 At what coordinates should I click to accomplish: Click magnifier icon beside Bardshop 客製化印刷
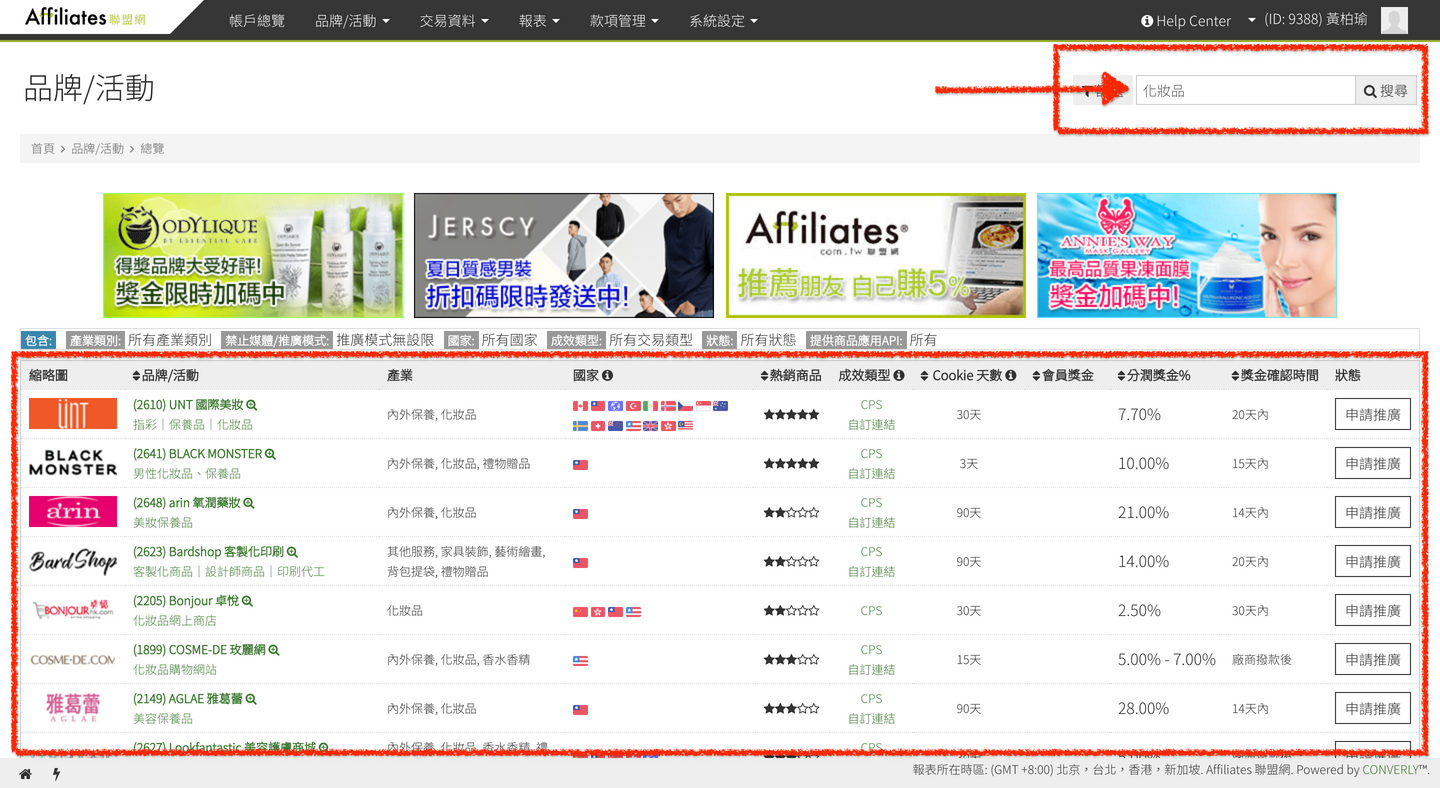pos(292,552)
